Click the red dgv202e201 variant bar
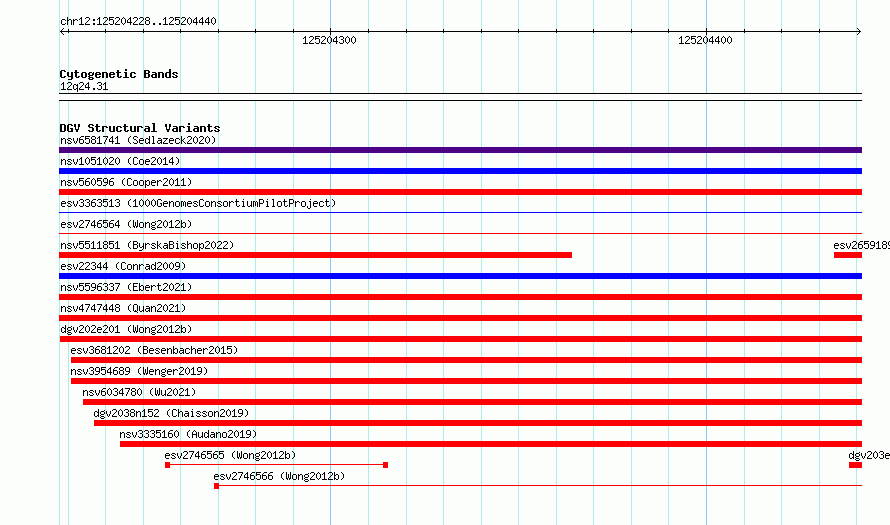The image size is (890, 525). [x=460, y=339]
